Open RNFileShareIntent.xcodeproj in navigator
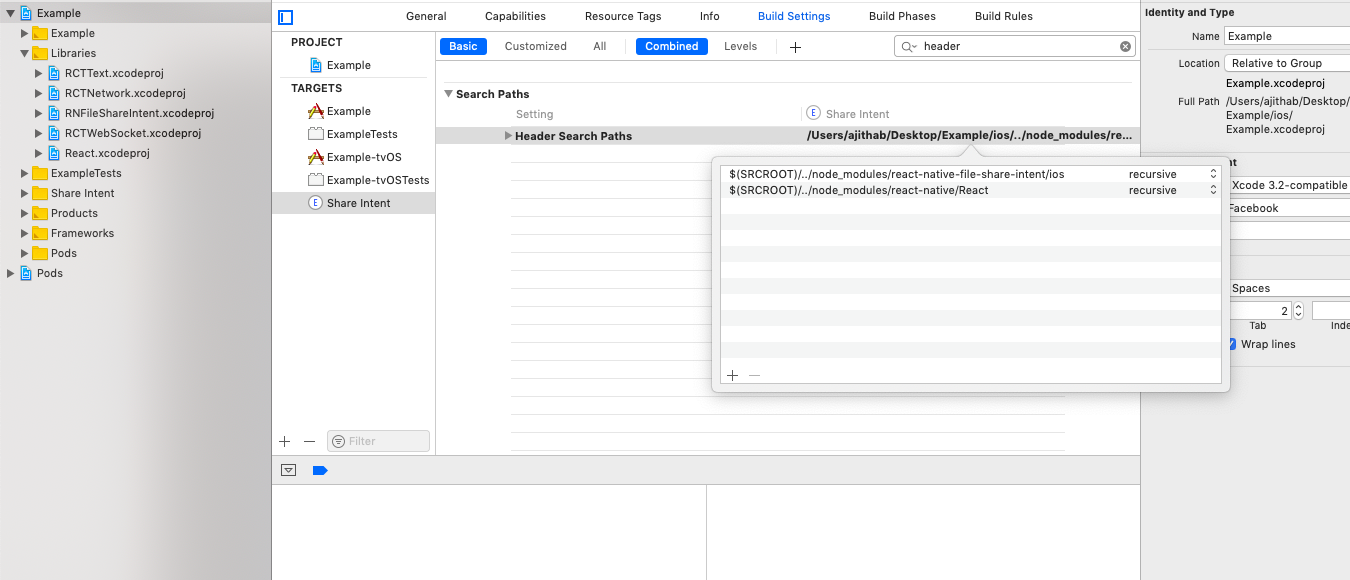The height and width of the screenshot is (580, 1350). (139, 113)
